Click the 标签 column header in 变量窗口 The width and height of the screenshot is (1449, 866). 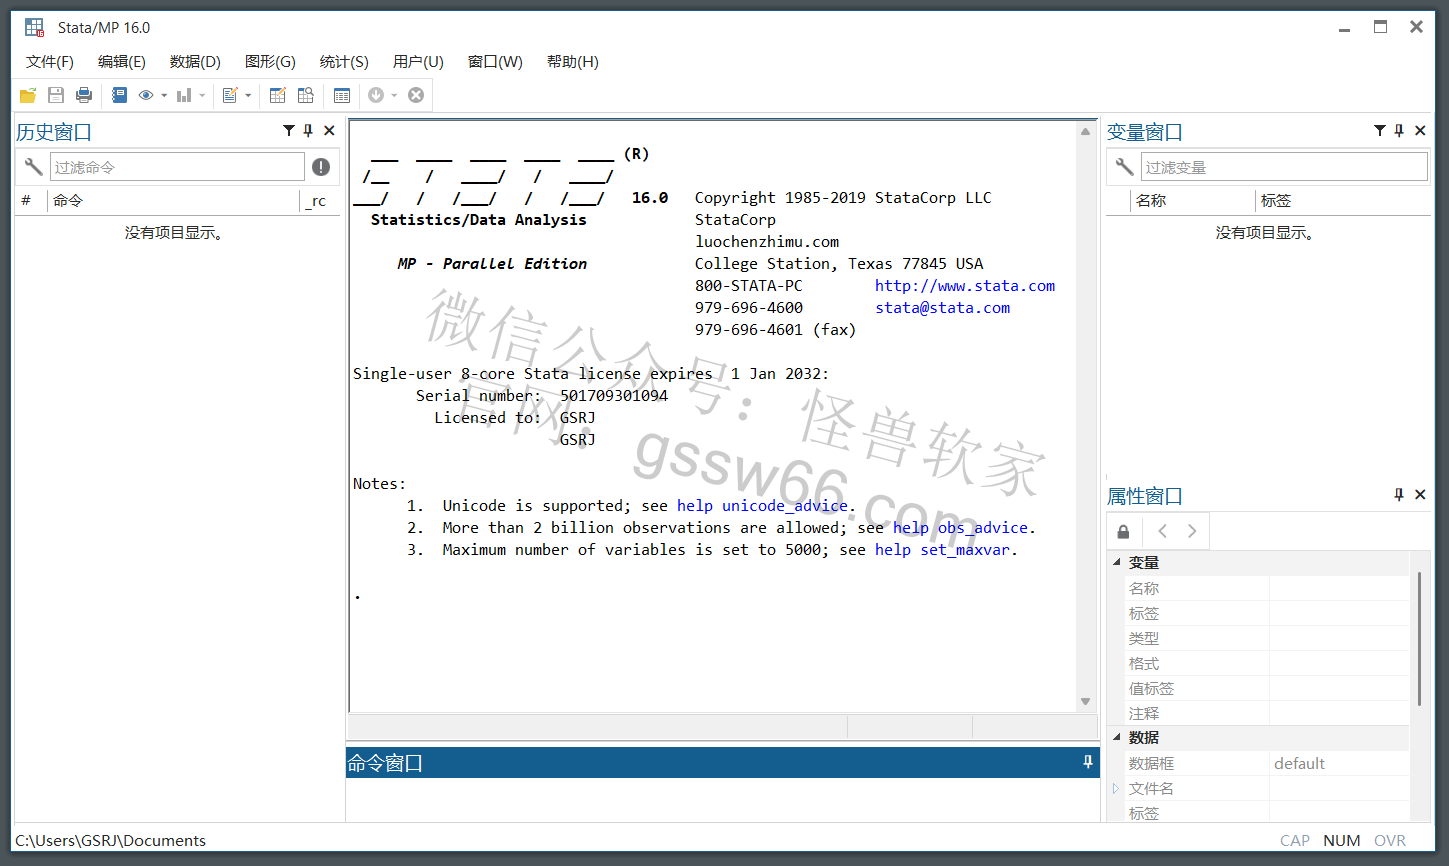tap(1342, 200)
